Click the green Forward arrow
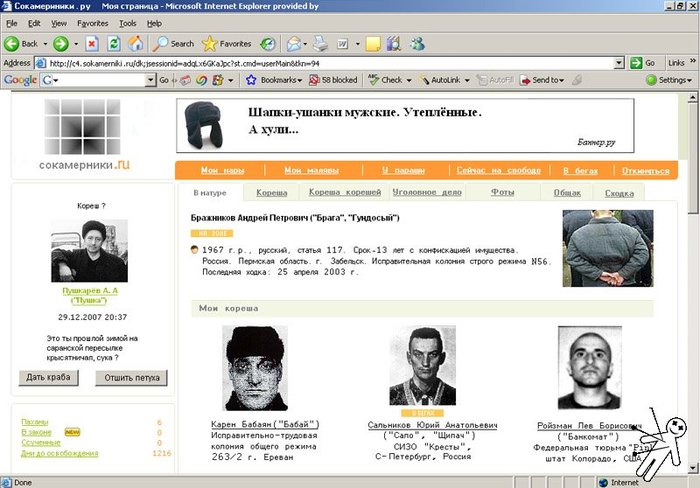The width and height of the screenshot is (700, 488). pyautogui.click(x=61, y=44)
